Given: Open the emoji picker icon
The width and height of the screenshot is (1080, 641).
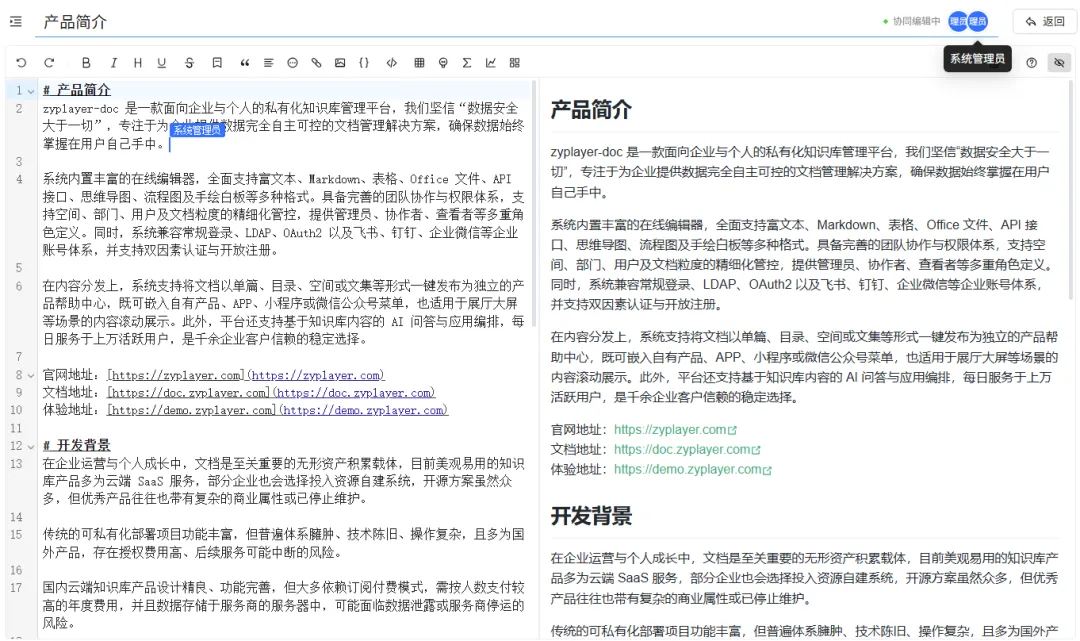Looking at the screenshot, I should [293, 63].
